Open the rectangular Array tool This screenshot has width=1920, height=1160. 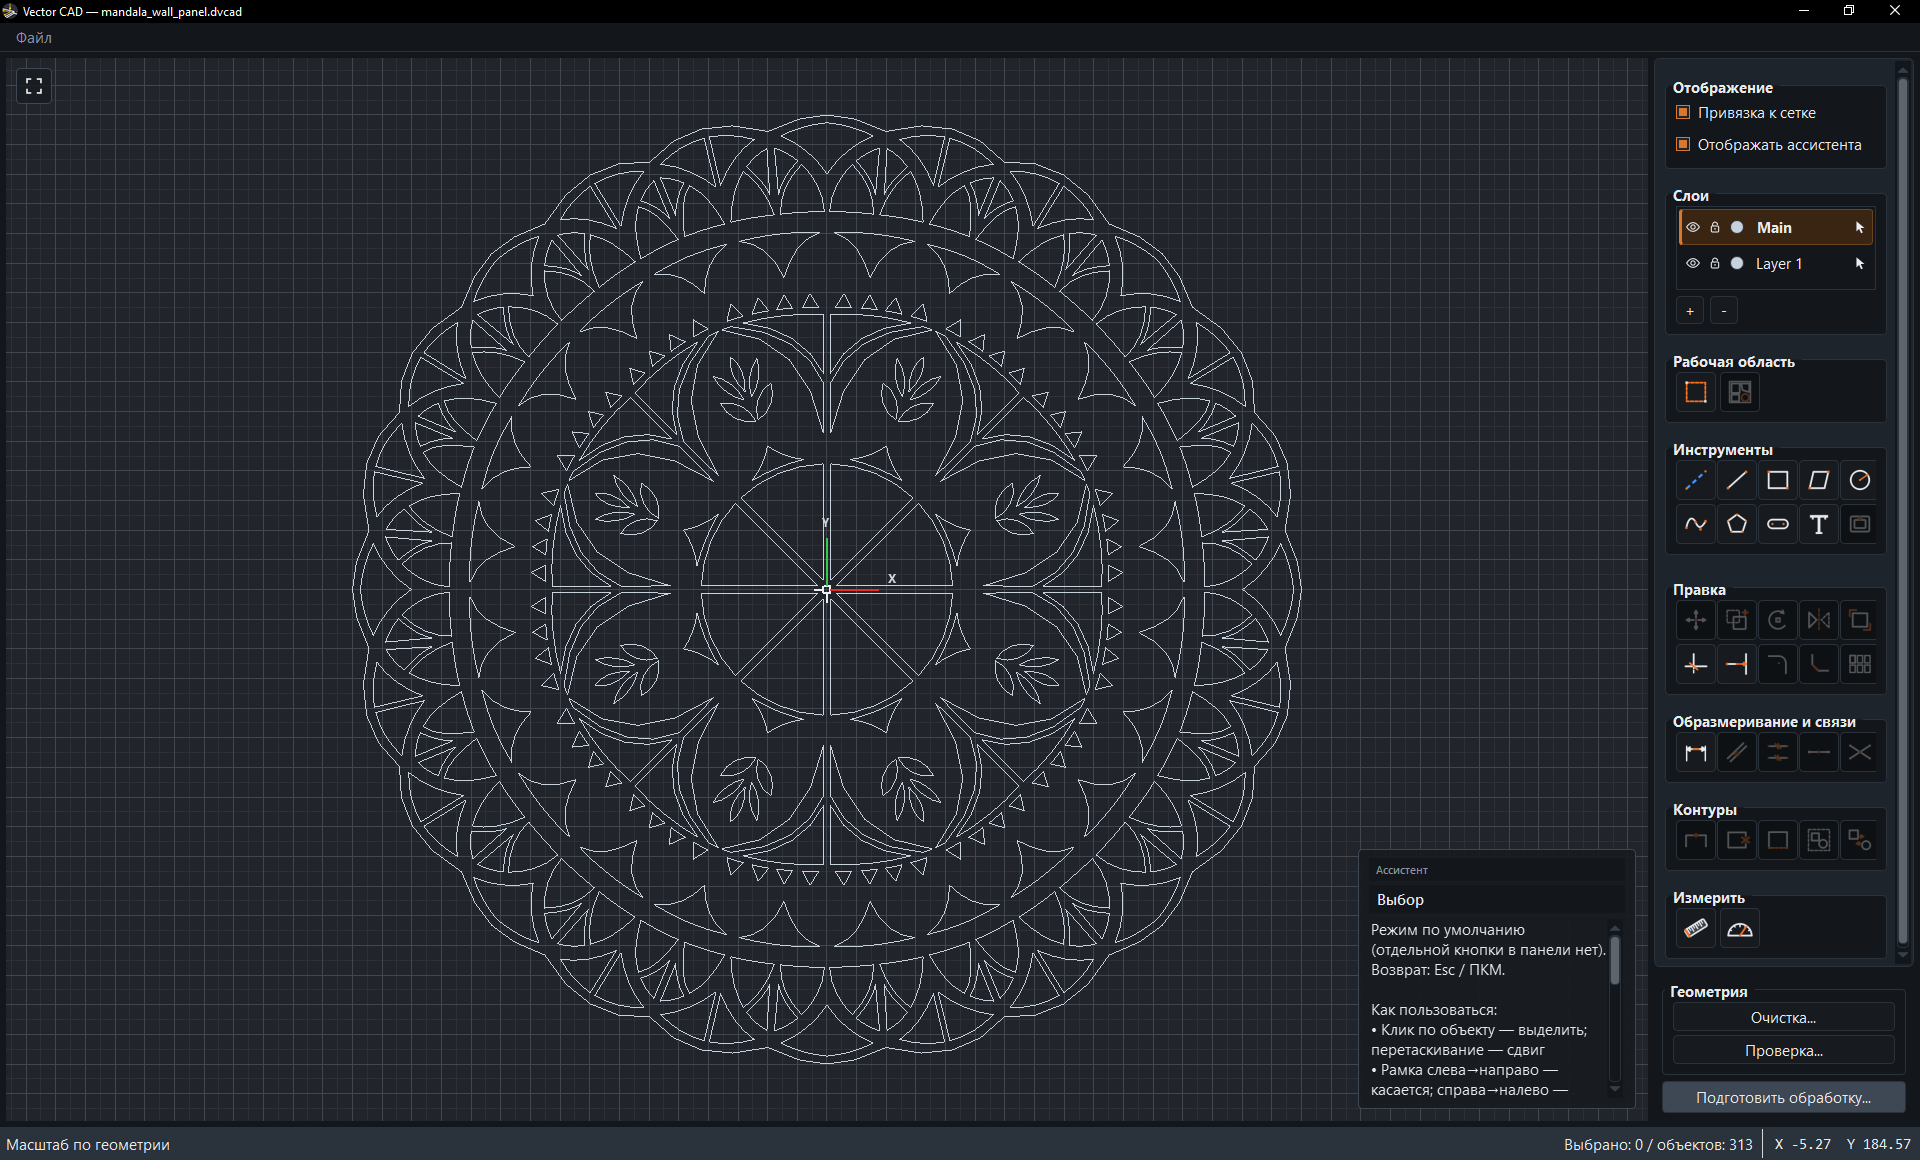[1860, 664]
